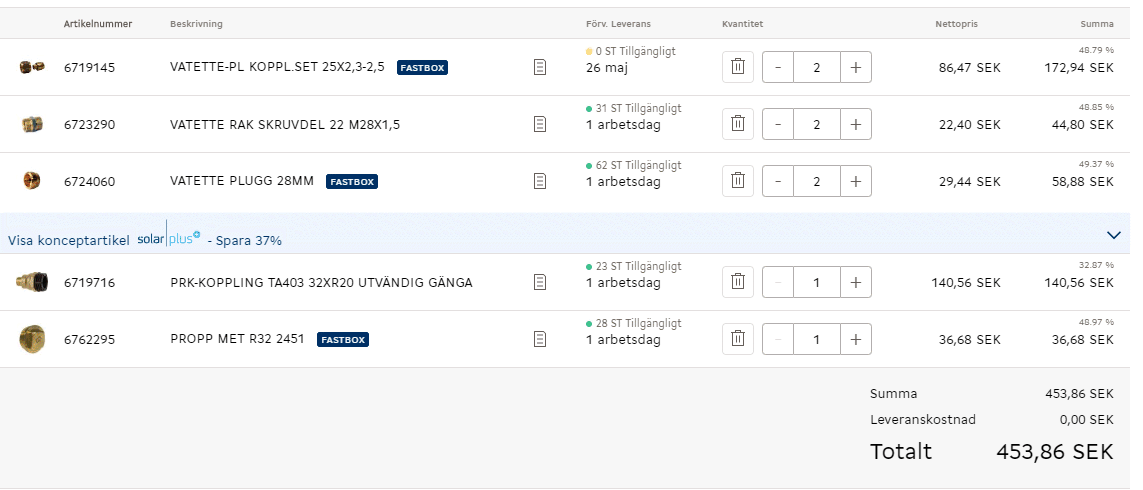This screenshot has height=490, width=1143.
Task: Increase quantity of VATETTE PLUGG 28MM
Action: click(x=855, y=181)
